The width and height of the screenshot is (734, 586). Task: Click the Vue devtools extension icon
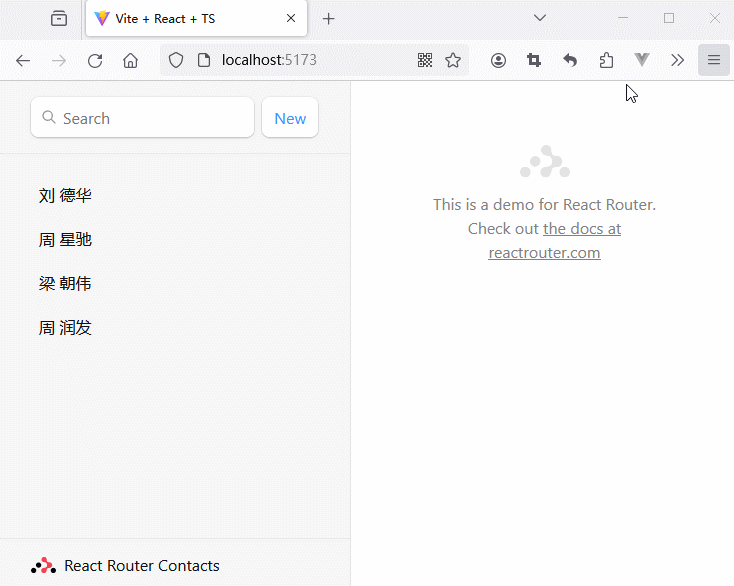tap(642, 60)
